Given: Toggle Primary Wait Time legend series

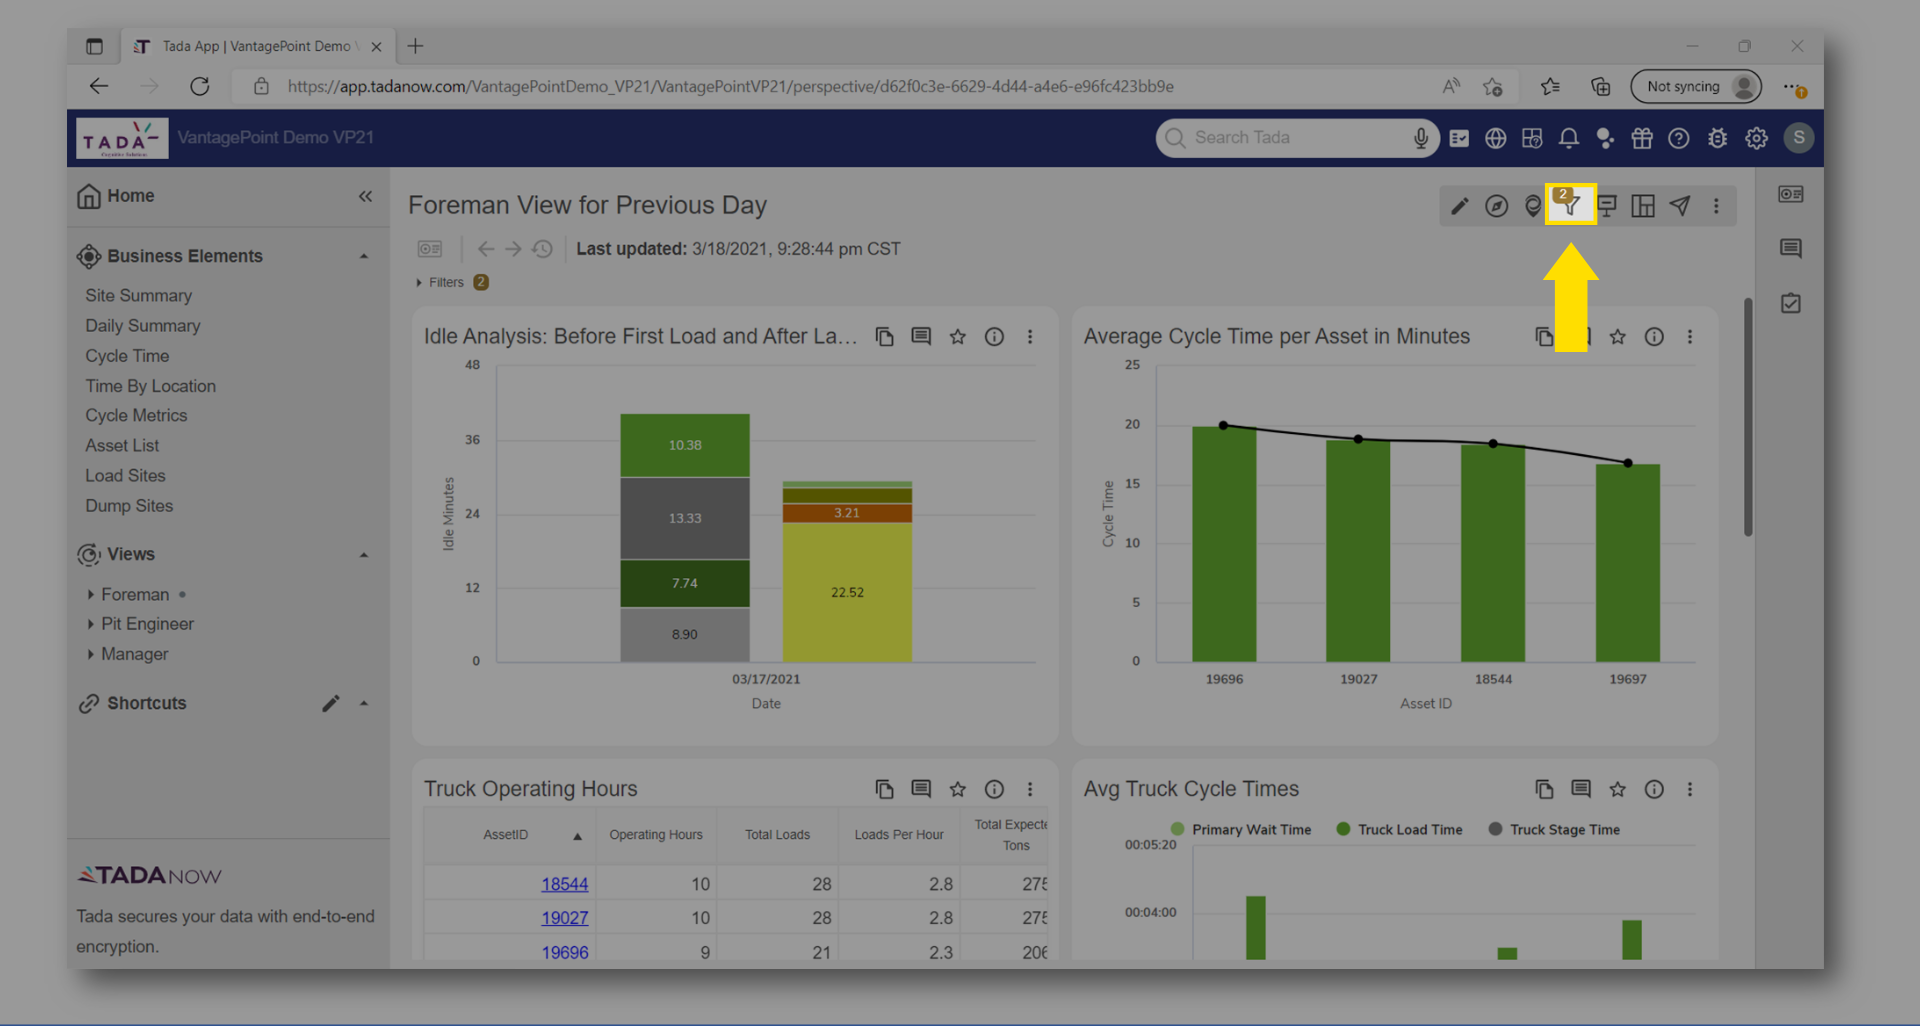Looking at the screenshot, I should (1240, 830).
